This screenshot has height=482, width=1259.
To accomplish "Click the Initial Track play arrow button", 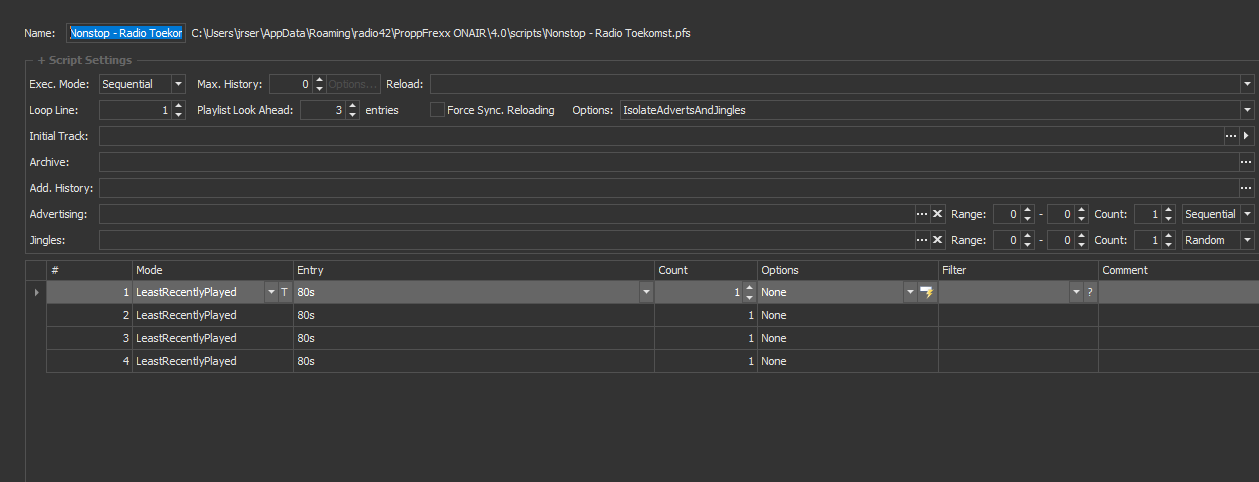I will click(x=1246, y=136).
